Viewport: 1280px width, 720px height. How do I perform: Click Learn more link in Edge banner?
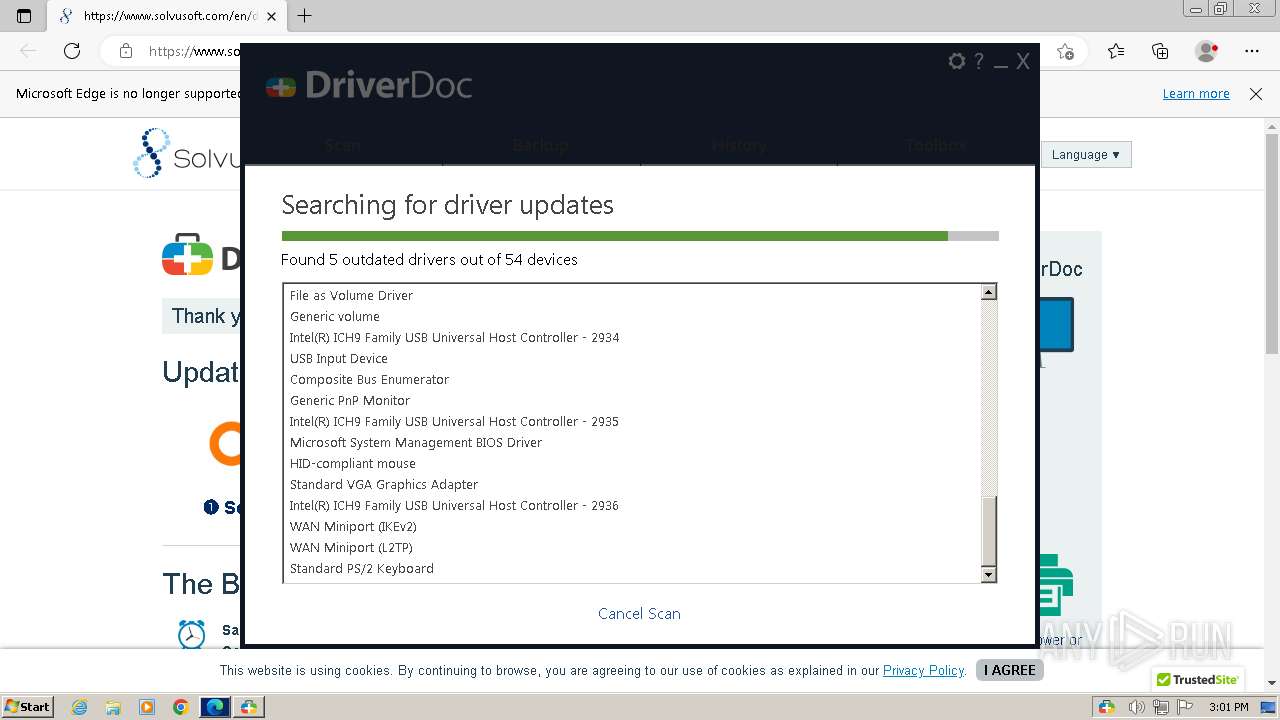[x=1196, y=94]
